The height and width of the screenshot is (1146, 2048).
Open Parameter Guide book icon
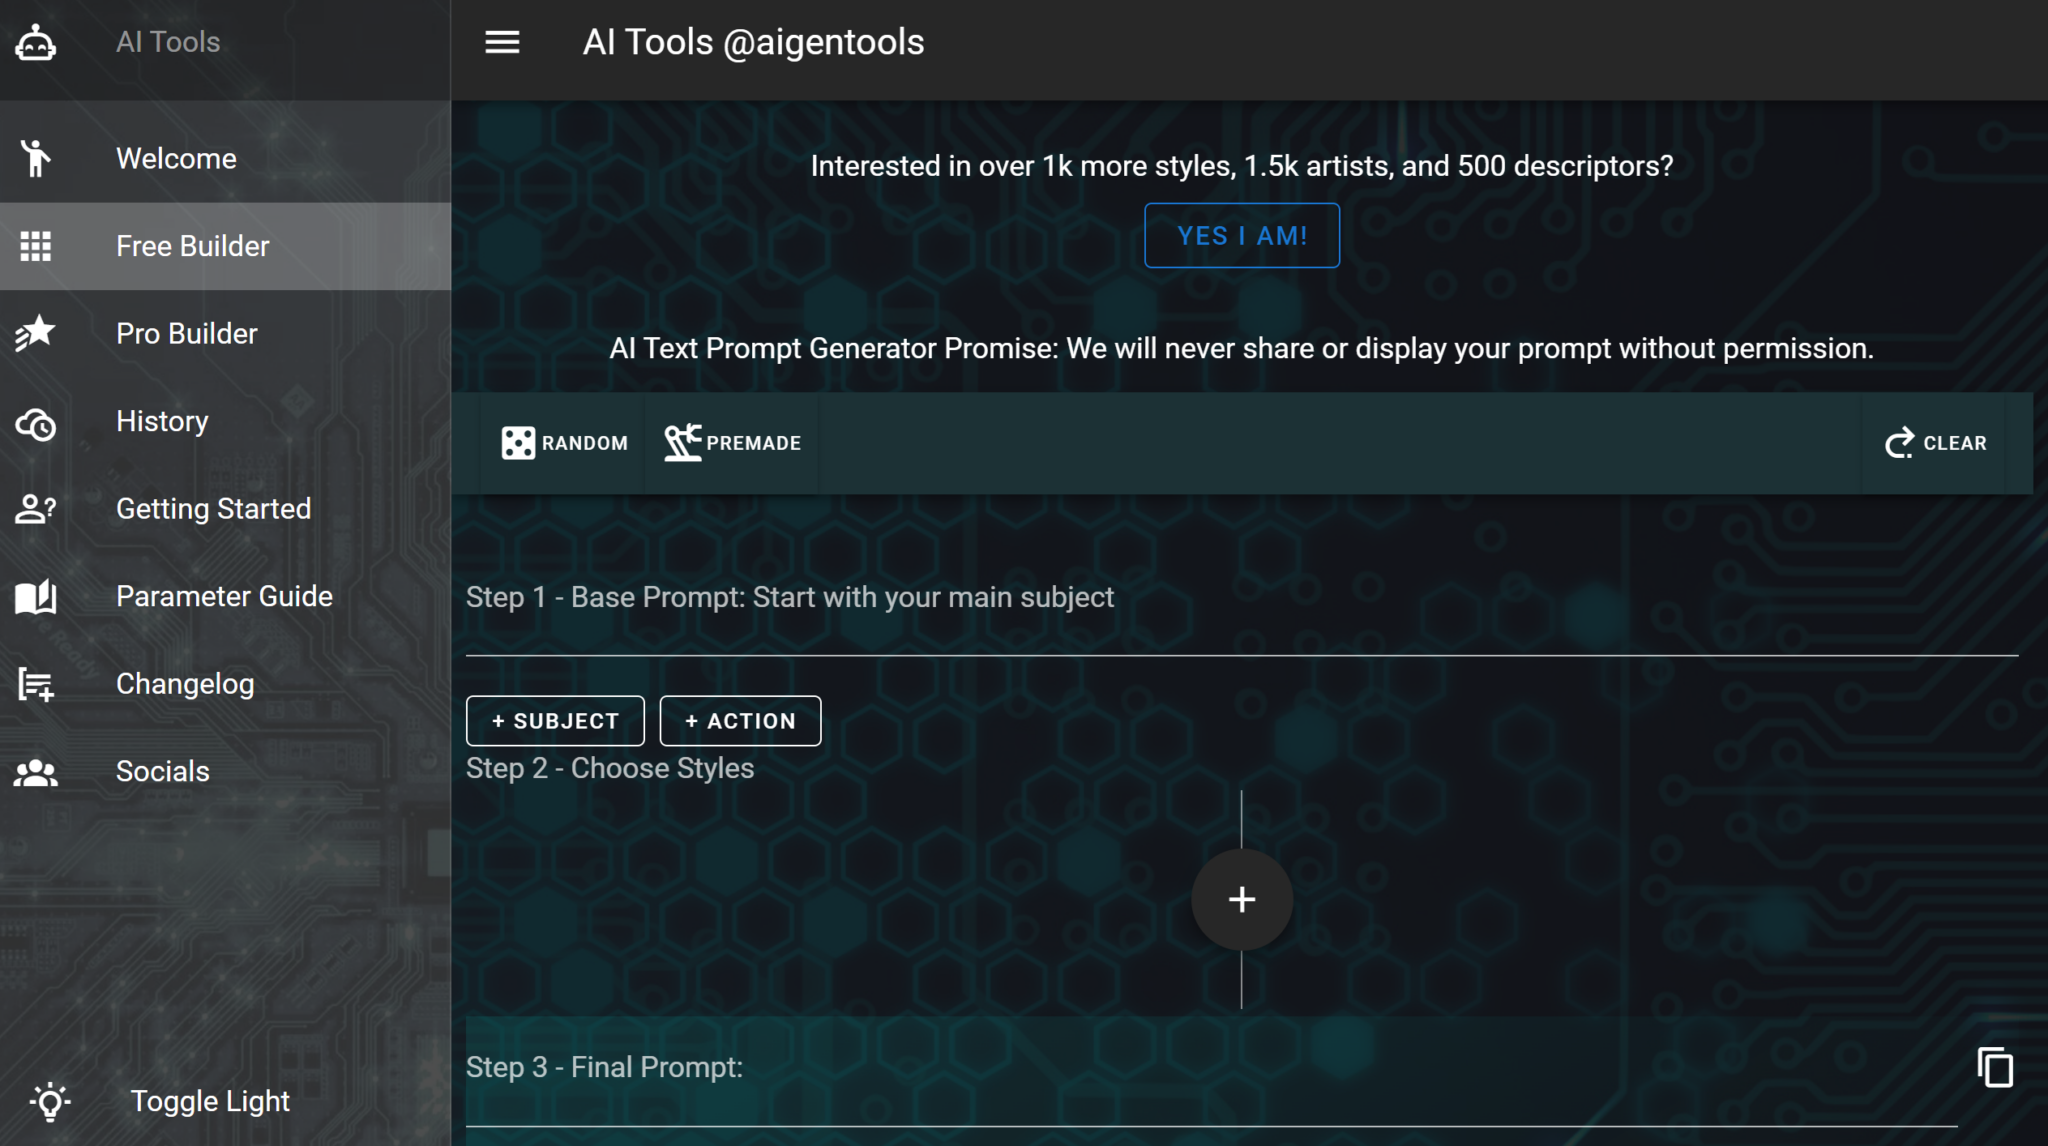[35, 596]
